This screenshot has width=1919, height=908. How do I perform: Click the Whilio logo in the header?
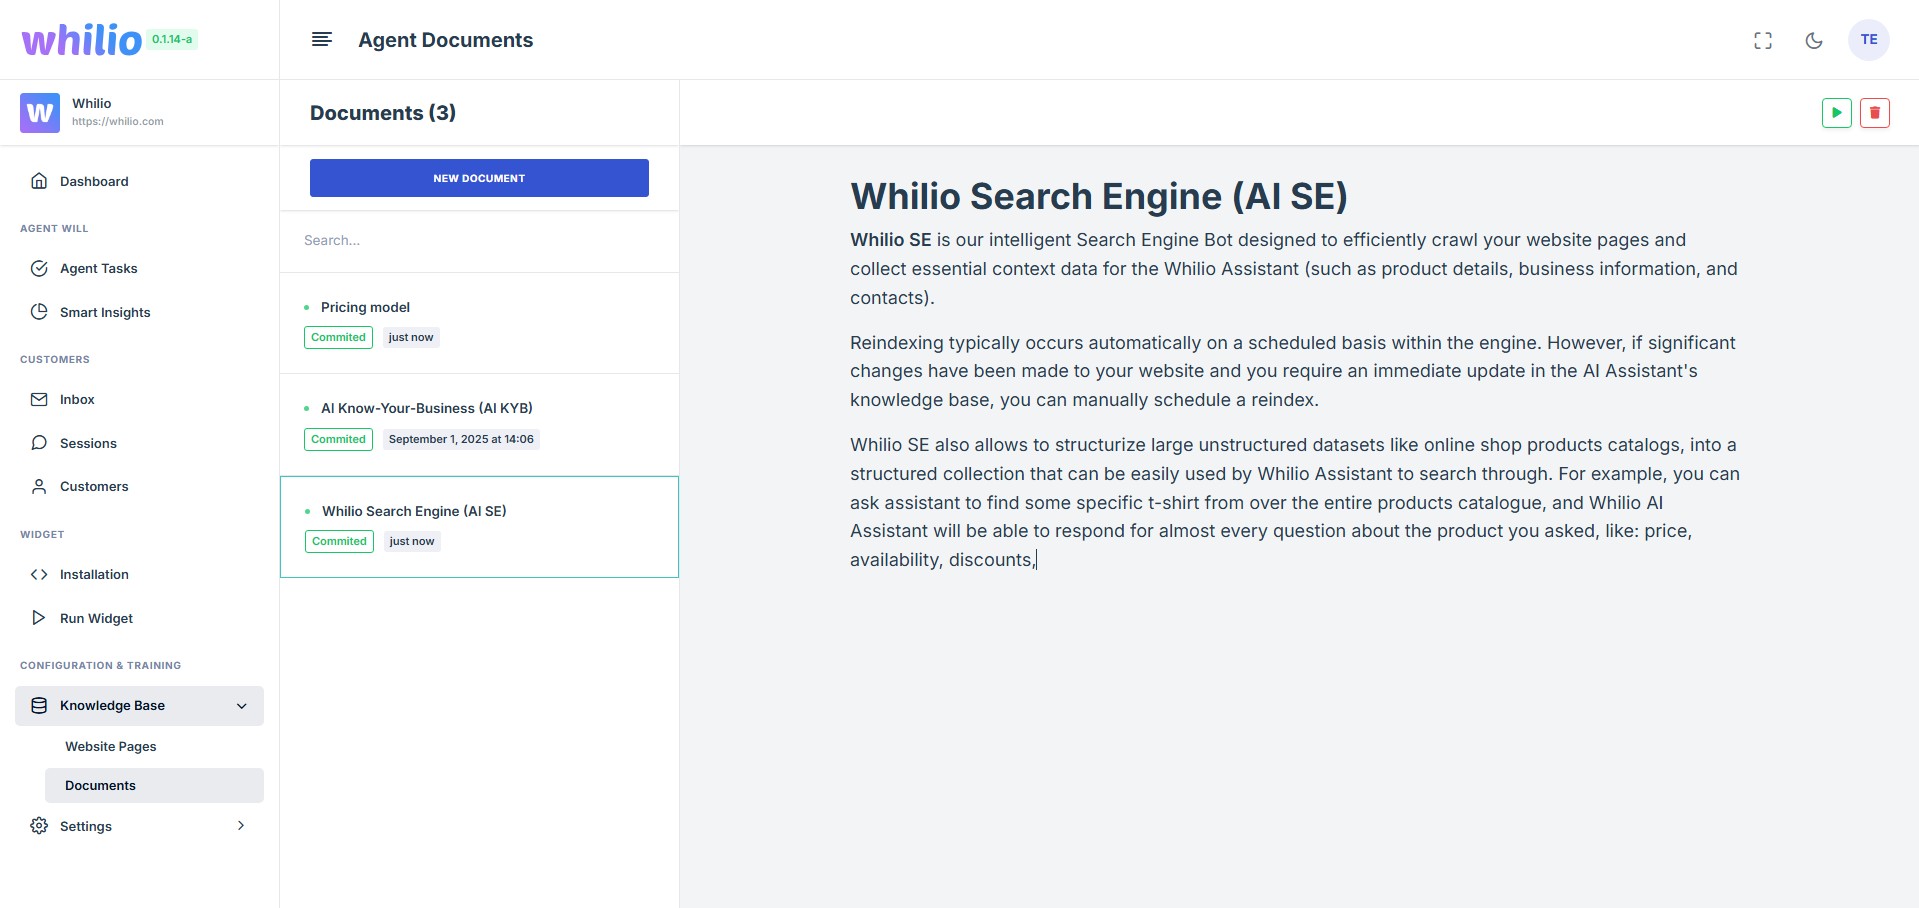tap(82, 40)
